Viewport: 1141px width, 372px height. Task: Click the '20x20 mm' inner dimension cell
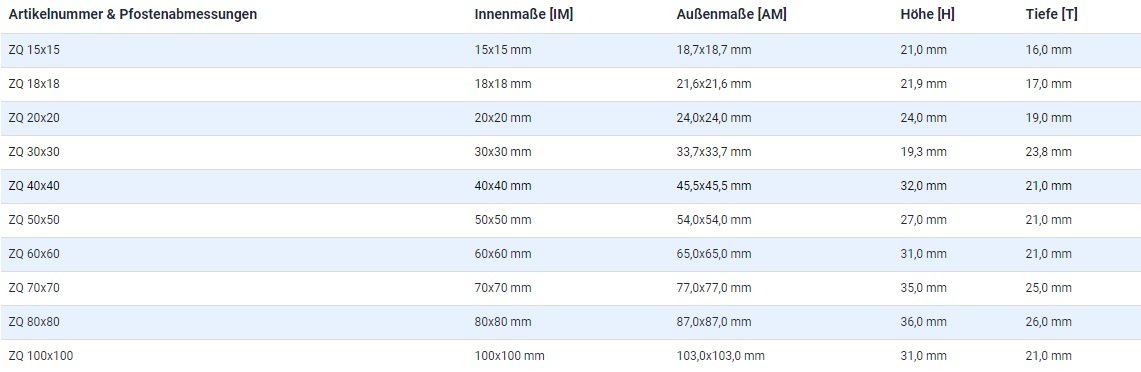pos(503,118)
